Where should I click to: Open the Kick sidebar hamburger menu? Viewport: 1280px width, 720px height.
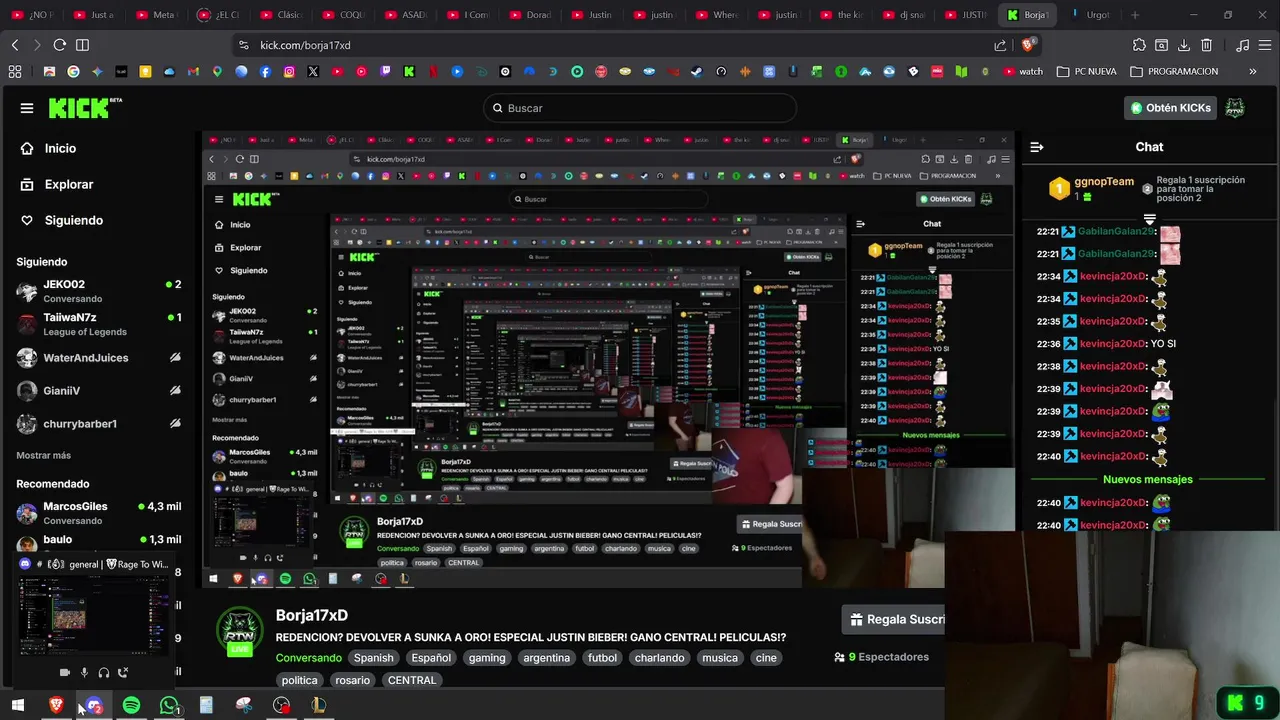(27, 108)
